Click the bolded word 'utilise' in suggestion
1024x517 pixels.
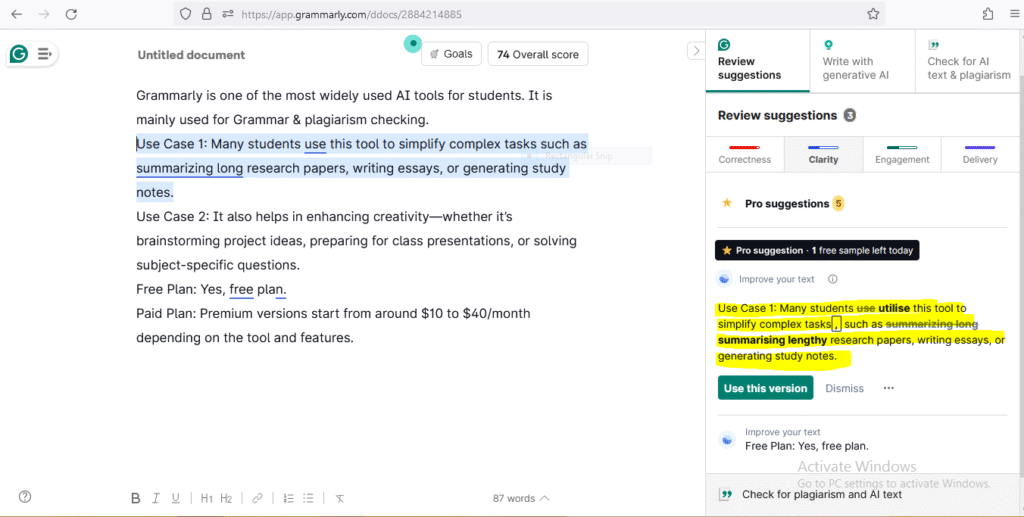894,308
